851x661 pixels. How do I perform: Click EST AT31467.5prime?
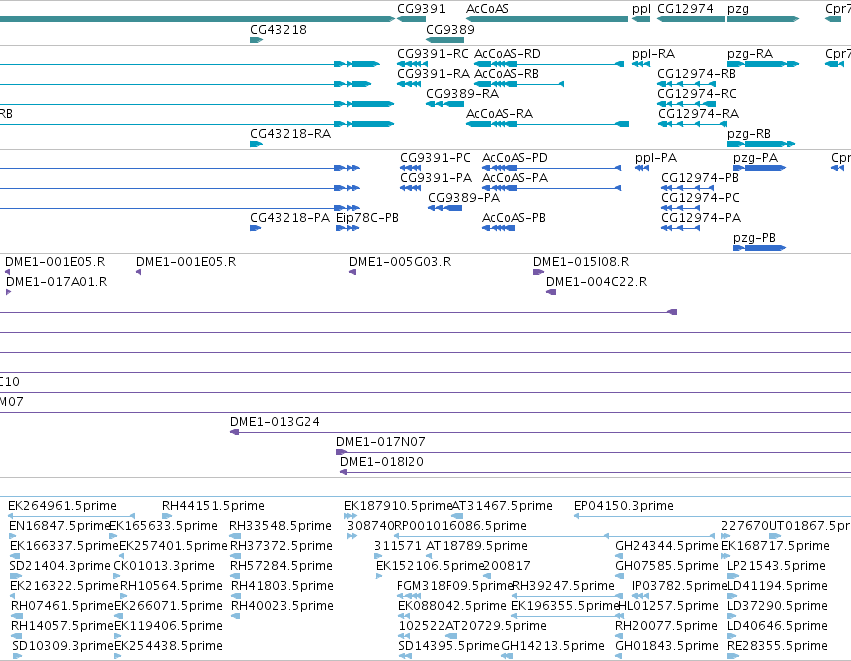click(501, 506)
